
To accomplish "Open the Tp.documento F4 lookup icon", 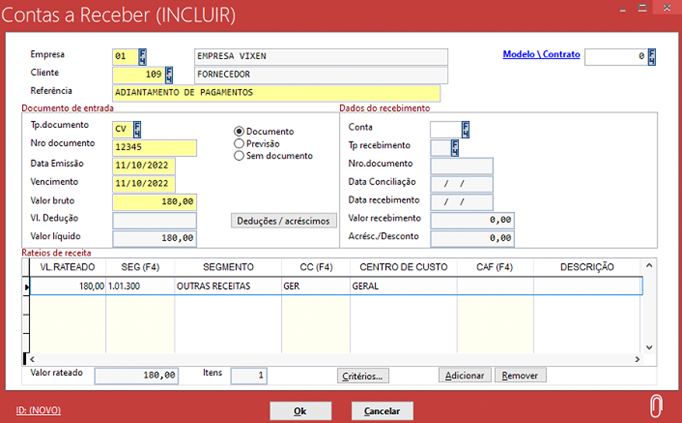I will (x=137, y=128).
